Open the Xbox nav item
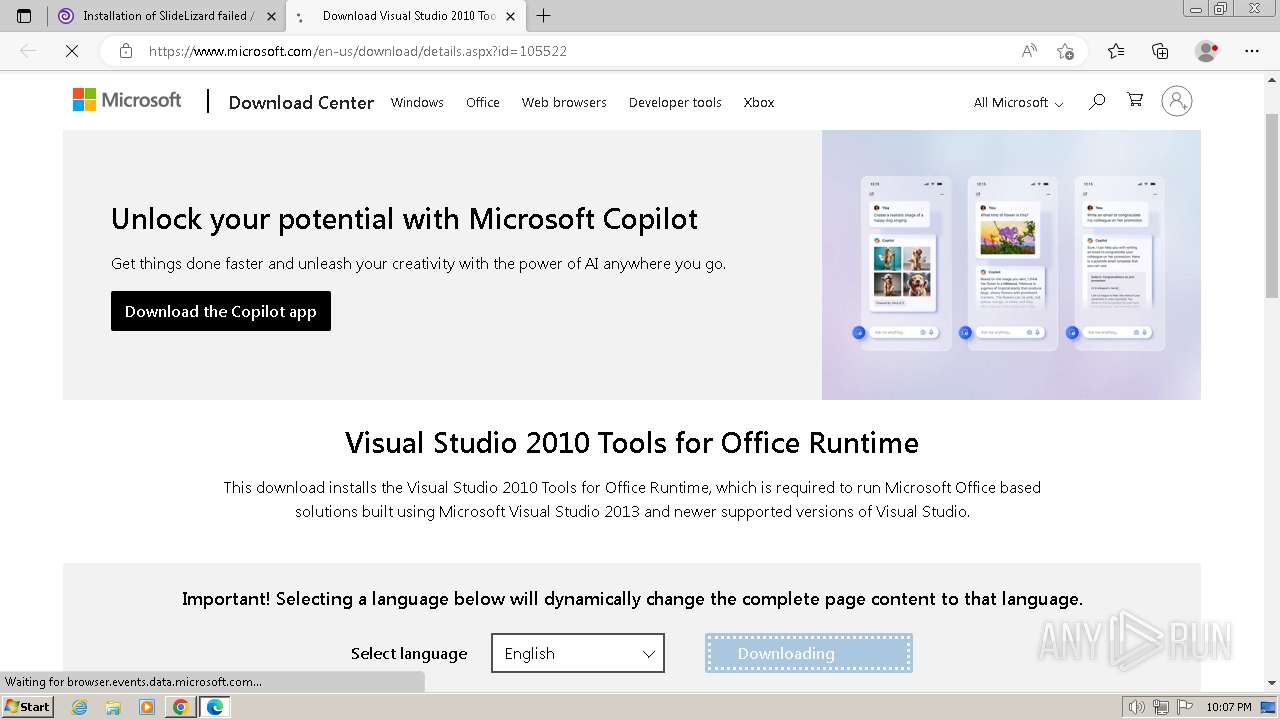The width and height of the screenshot is (1280, 720). [759, 102]
